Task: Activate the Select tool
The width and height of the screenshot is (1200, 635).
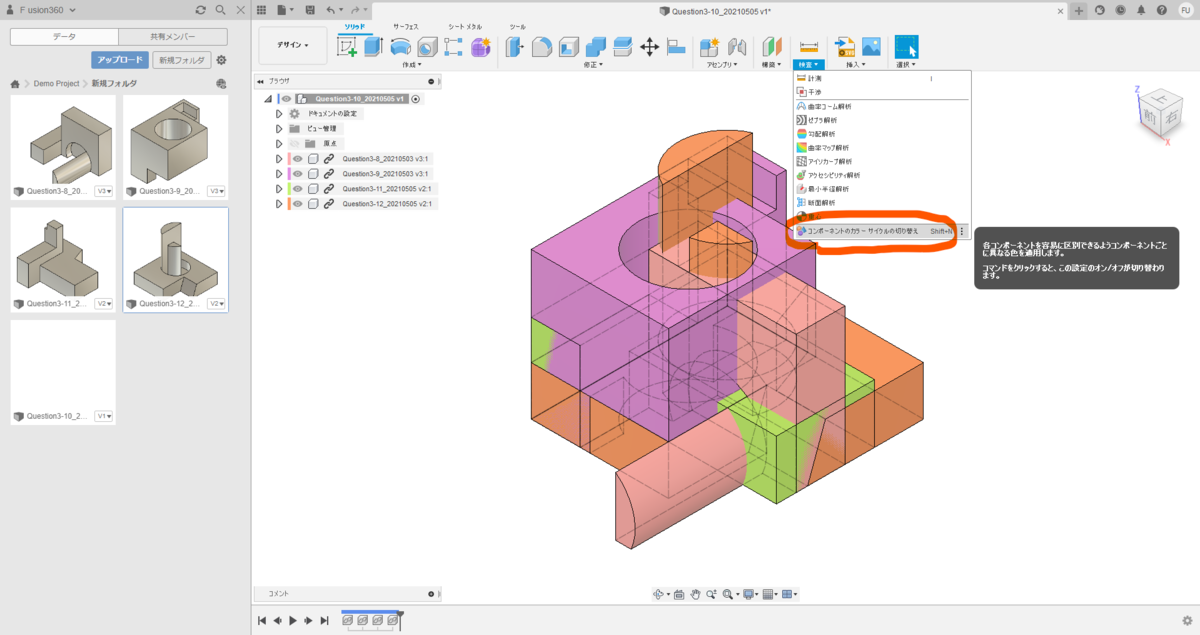Action: (x=906, y=46)
